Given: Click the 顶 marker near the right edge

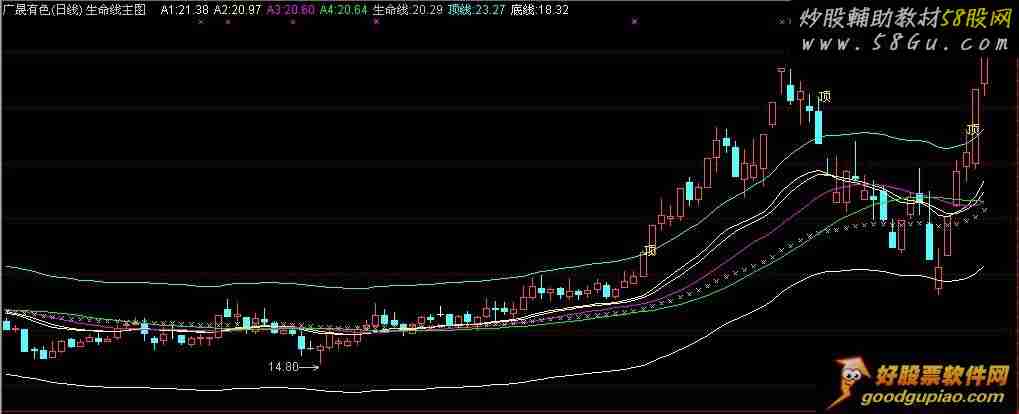Looking at the screenshot, I should point(973,129).
